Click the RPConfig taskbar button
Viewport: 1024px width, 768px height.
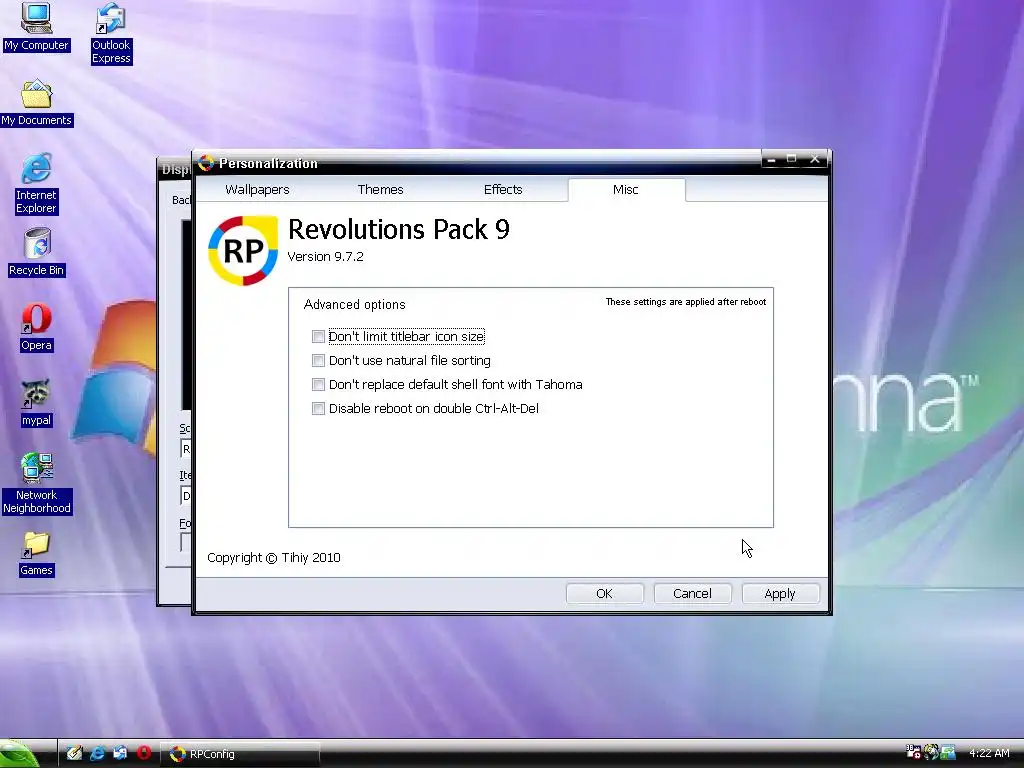(x=240, y=754)
